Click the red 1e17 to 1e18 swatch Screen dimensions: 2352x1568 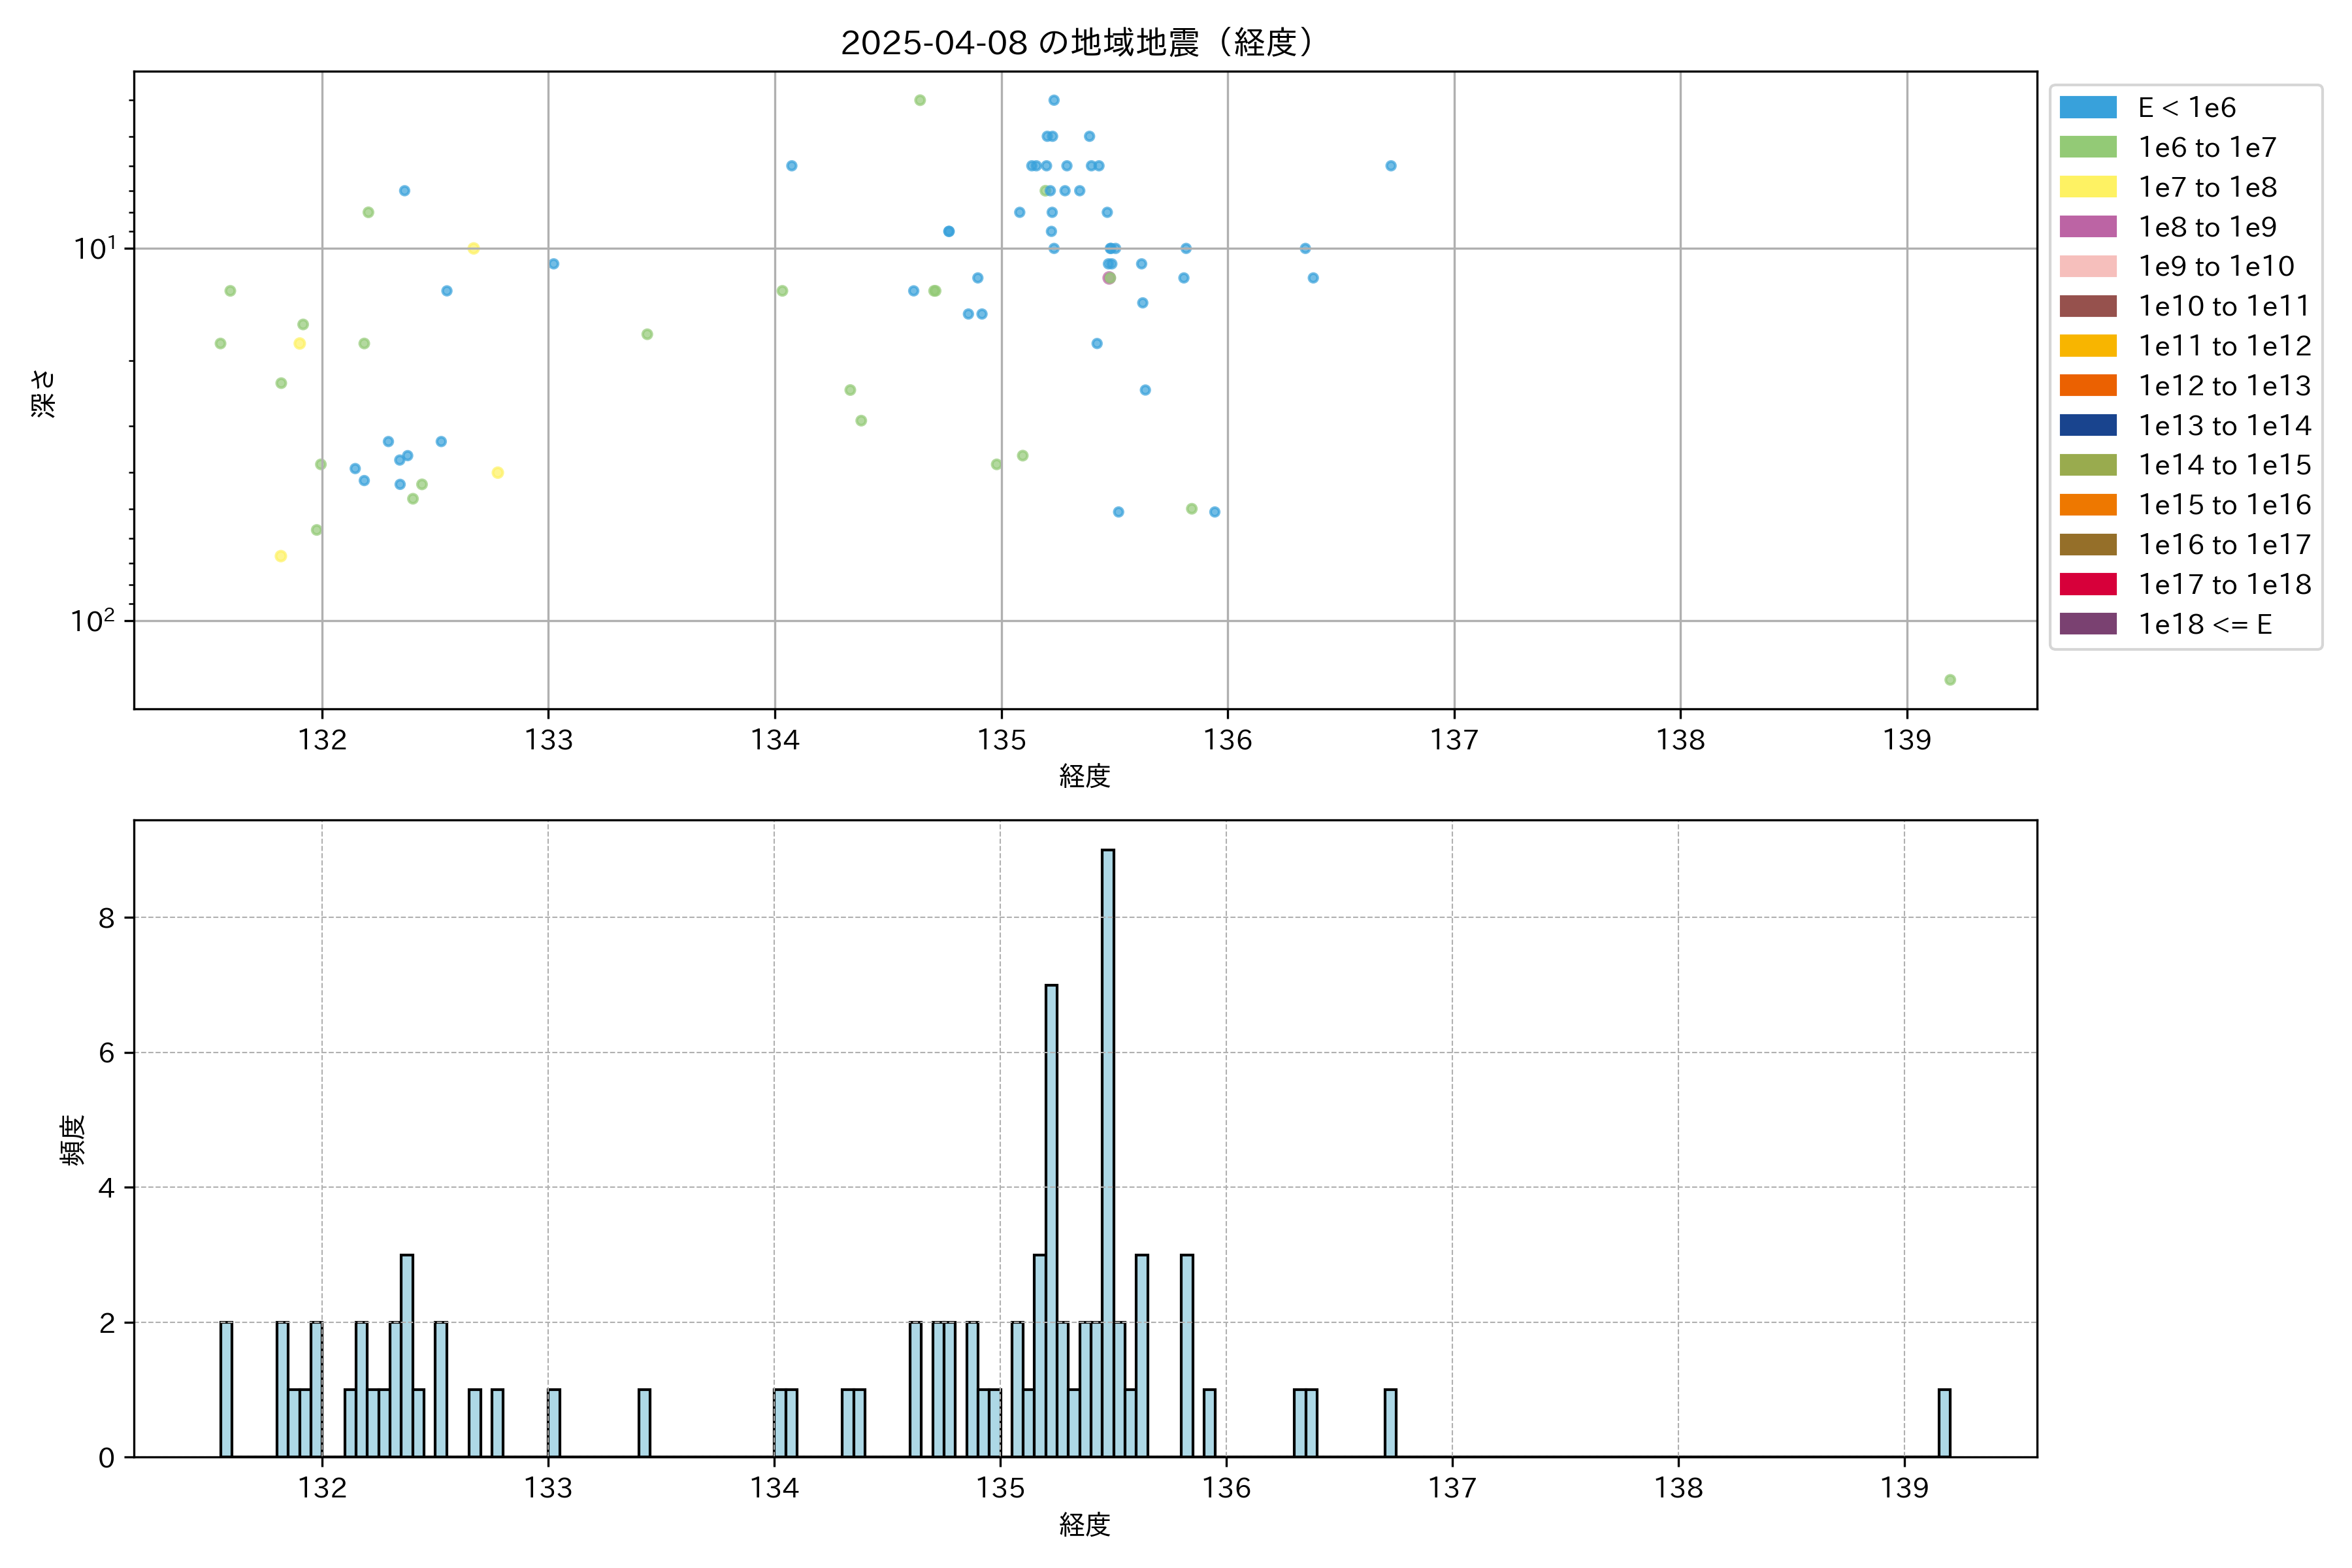point(2087,584)
